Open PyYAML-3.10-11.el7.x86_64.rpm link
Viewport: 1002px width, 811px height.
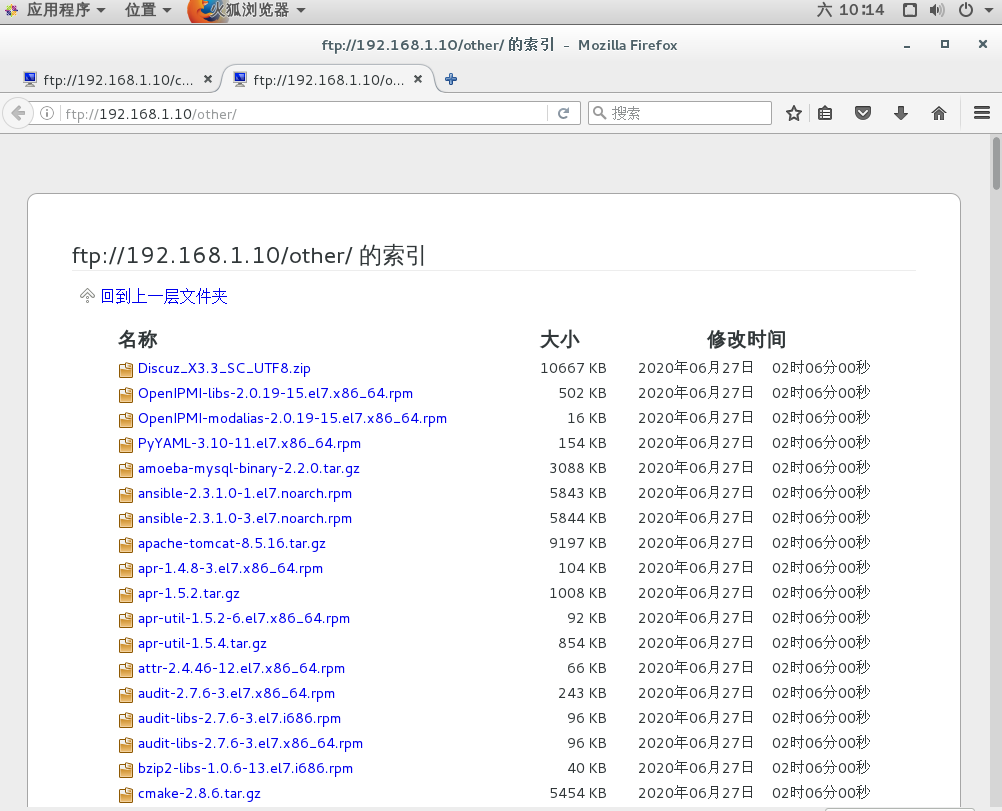(x=249, y=443)
